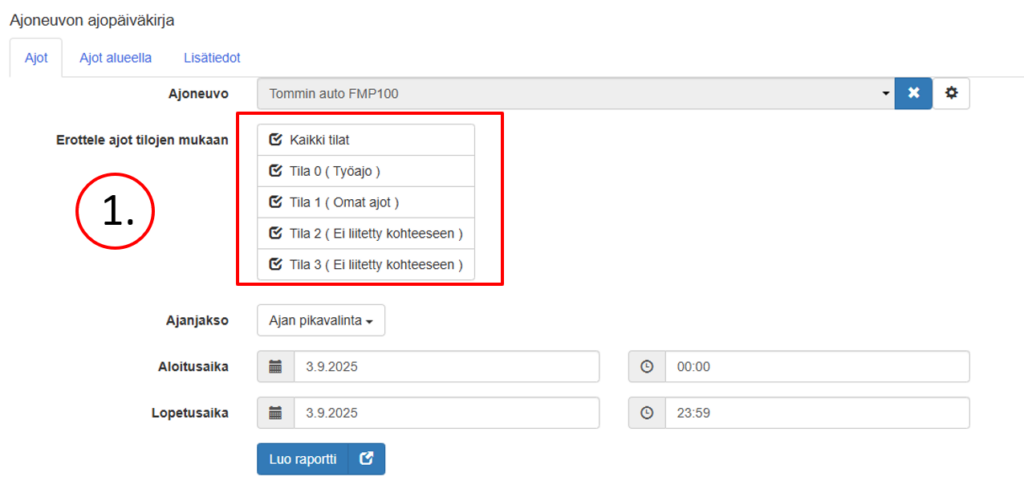The width and height of the screenshot is (1024, 493).
Task: Click the clock icon beside 00:00
Action: (x=647, y=367)
